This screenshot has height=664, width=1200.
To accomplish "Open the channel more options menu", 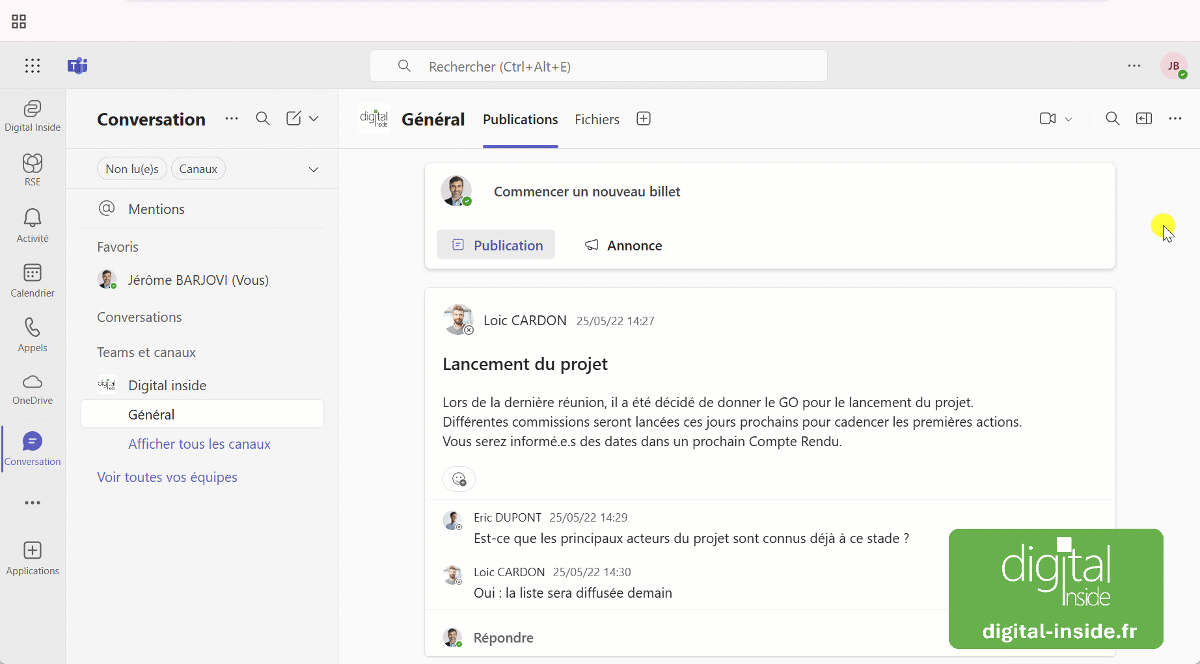I will point(1174,118).
